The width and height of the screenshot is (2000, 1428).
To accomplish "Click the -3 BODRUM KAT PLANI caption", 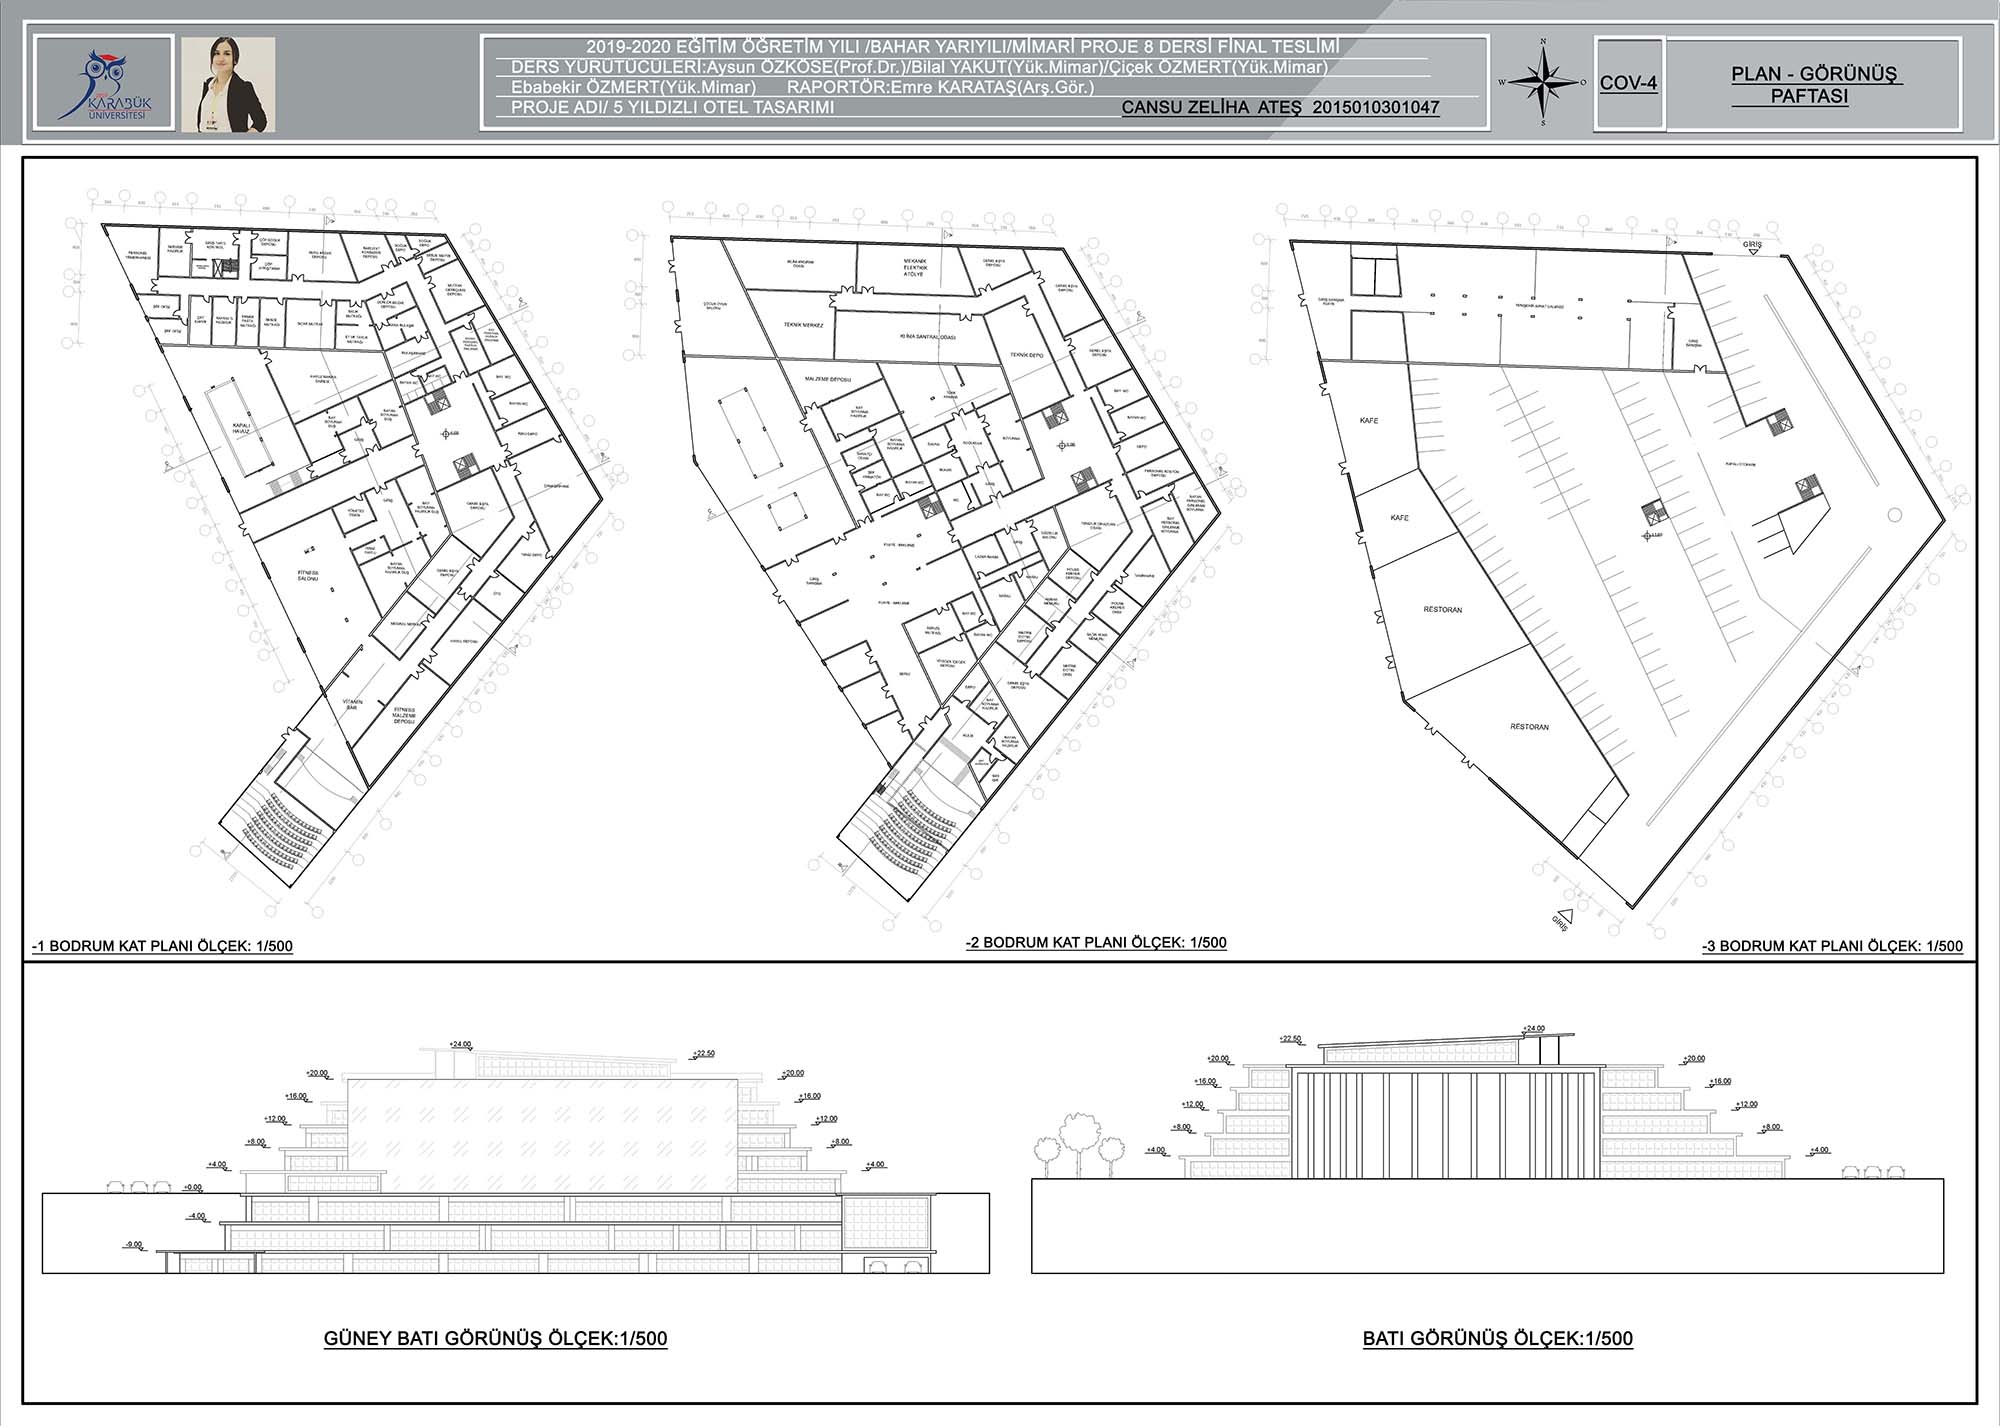I will point(1832,945).
